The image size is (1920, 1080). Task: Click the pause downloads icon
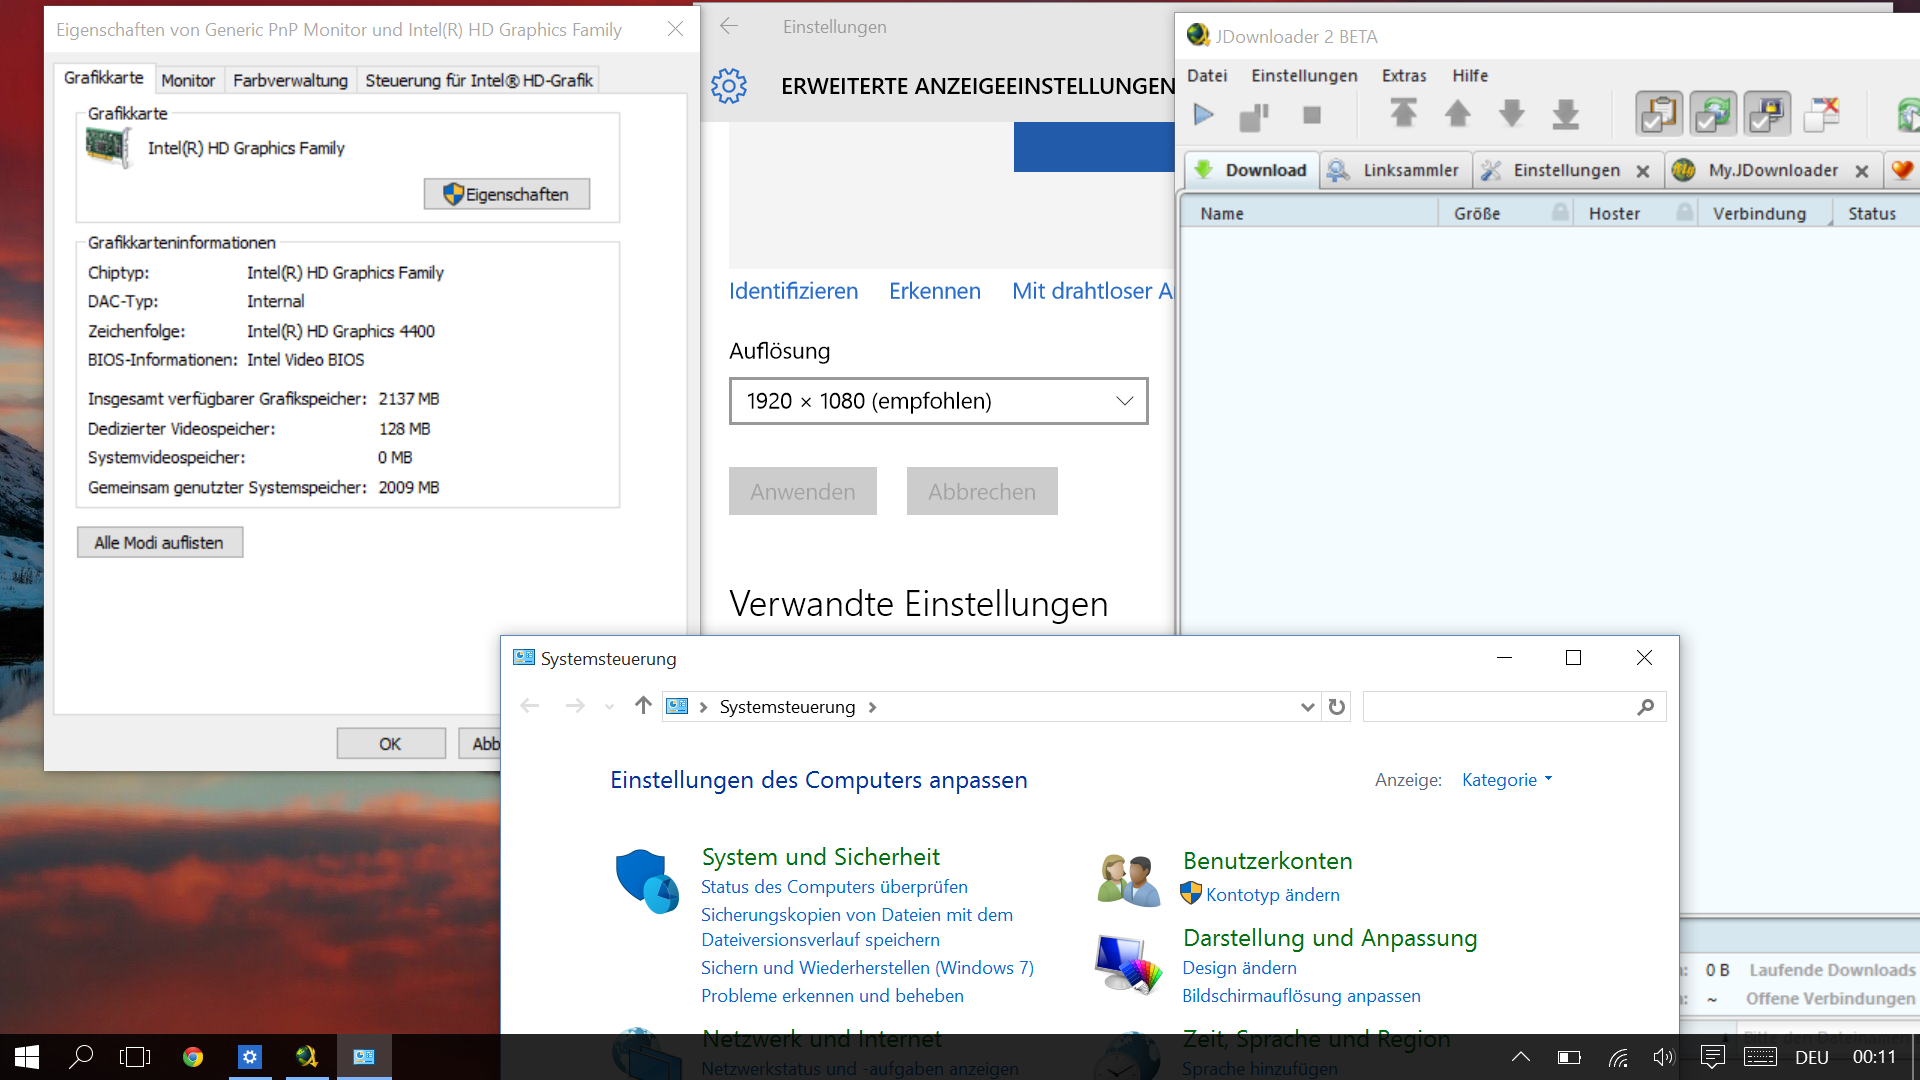click(x=1254, y=116)
